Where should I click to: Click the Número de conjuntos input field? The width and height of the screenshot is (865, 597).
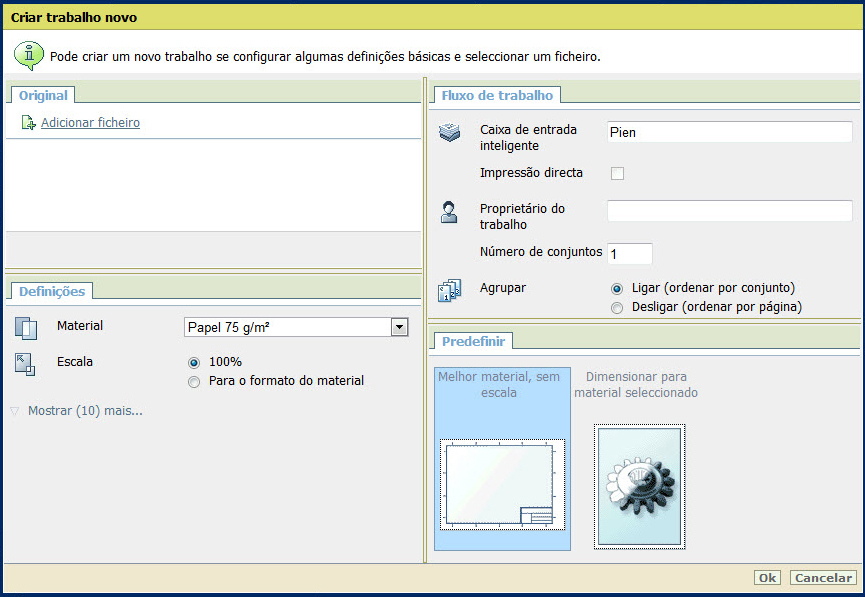630,254
